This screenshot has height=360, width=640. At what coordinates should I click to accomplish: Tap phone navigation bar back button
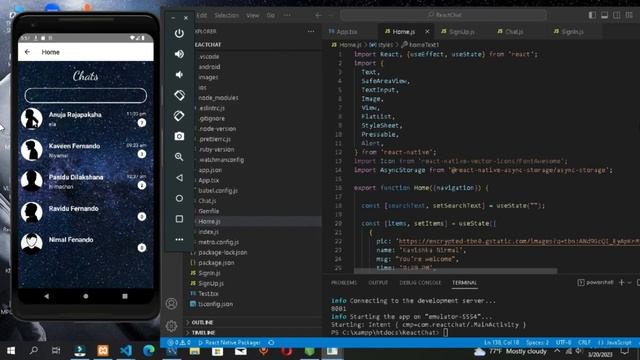47,296
